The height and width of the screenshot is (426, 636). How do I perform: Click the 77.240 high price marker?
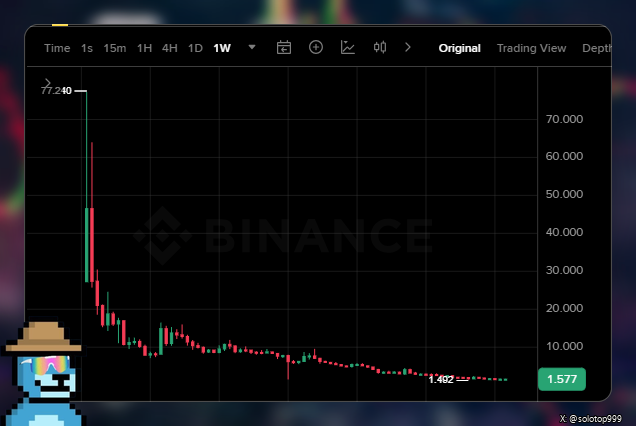pos(56,90)
